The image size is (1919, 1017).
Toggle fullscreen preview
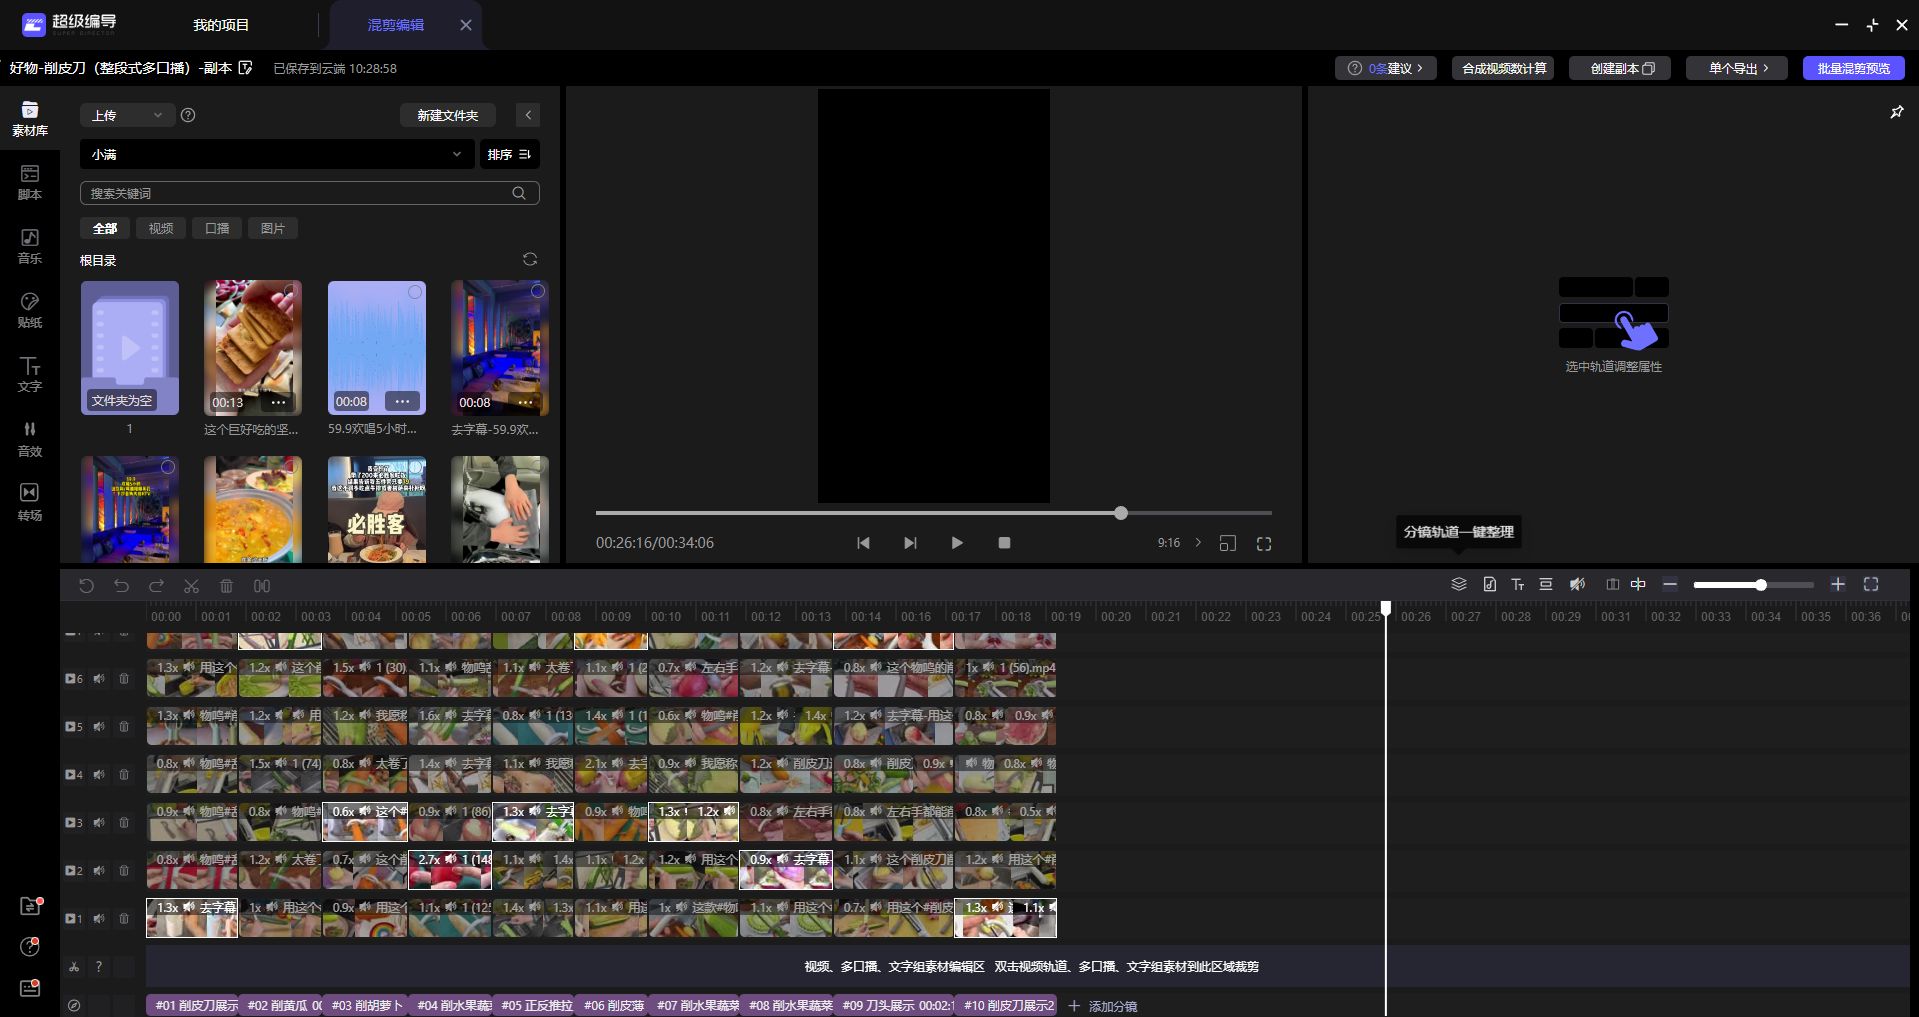(1264, 544)
